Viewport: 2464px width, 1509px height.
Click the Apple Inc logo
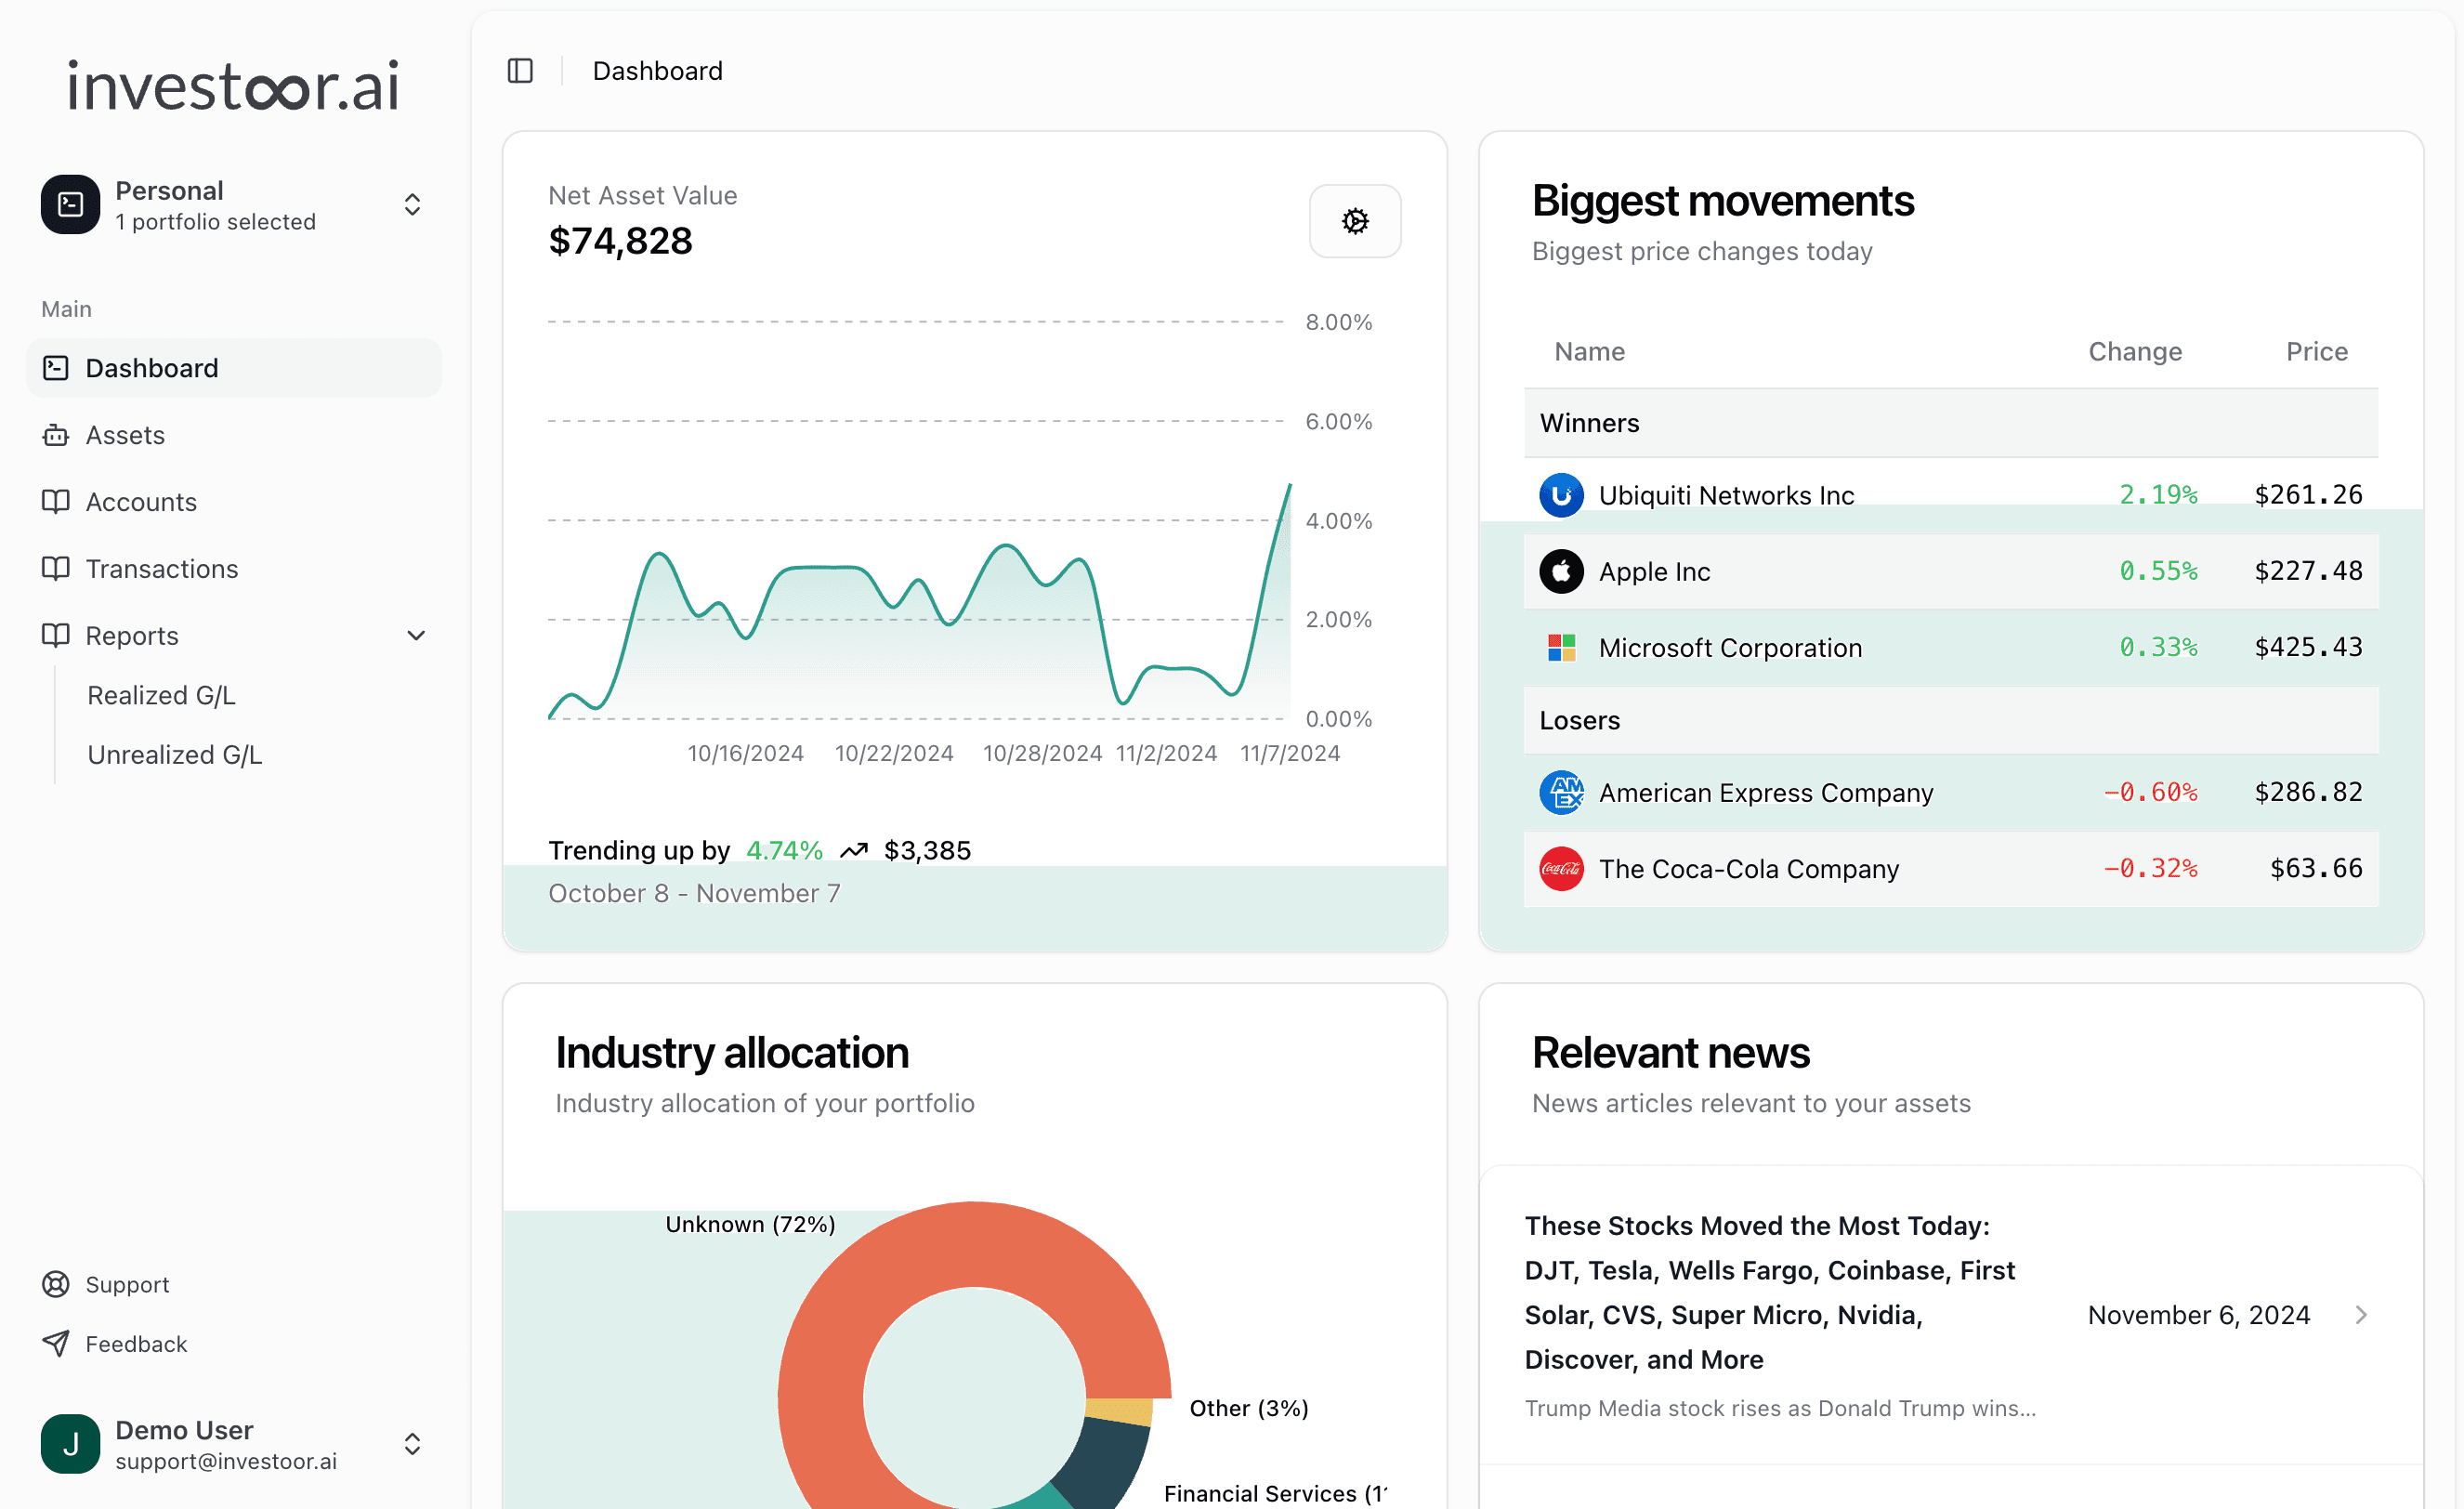(1561, 572)
